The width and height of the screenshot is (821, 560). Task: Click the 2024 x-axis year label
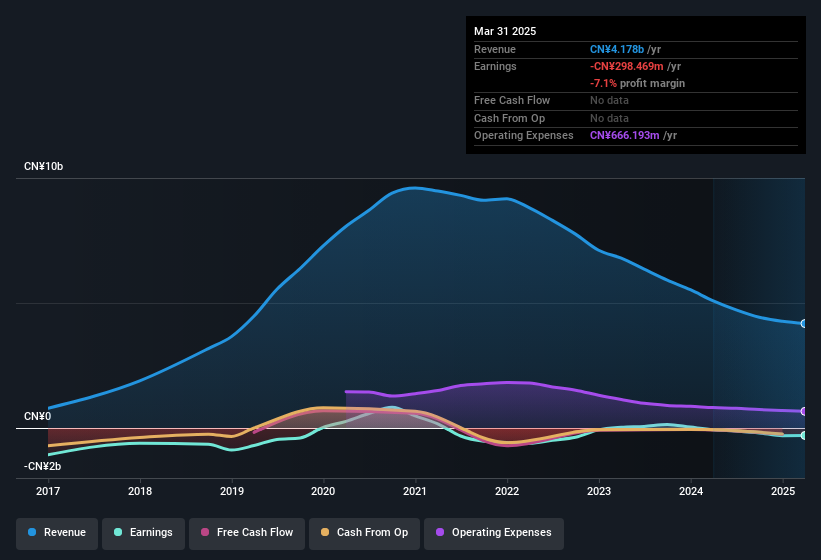691,491
